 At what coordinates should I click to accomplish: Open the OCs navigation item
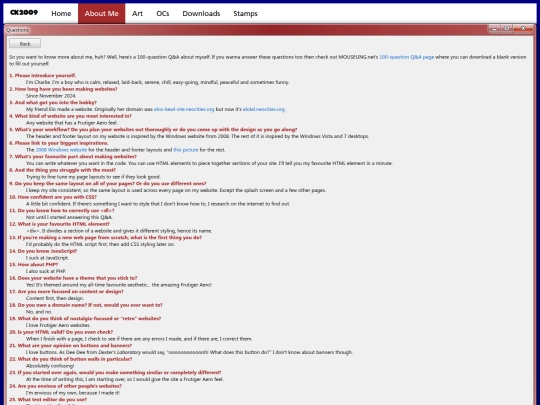(x=163, y=13)
